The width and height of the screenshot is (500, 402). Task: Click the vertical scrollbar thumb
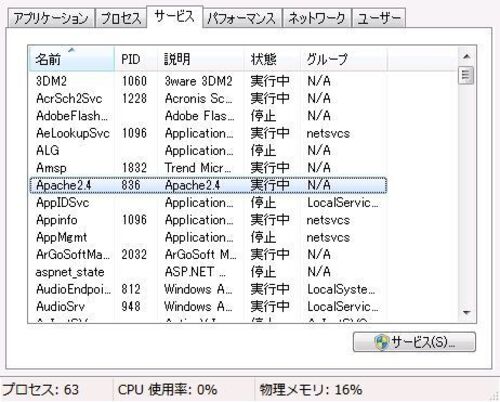[466, 76]
